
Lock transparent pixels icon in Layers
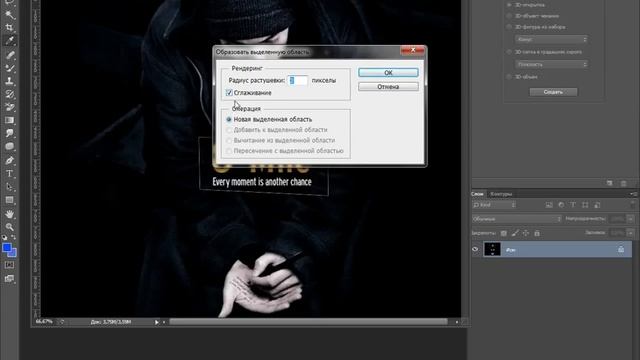click(x=504, y=233)
